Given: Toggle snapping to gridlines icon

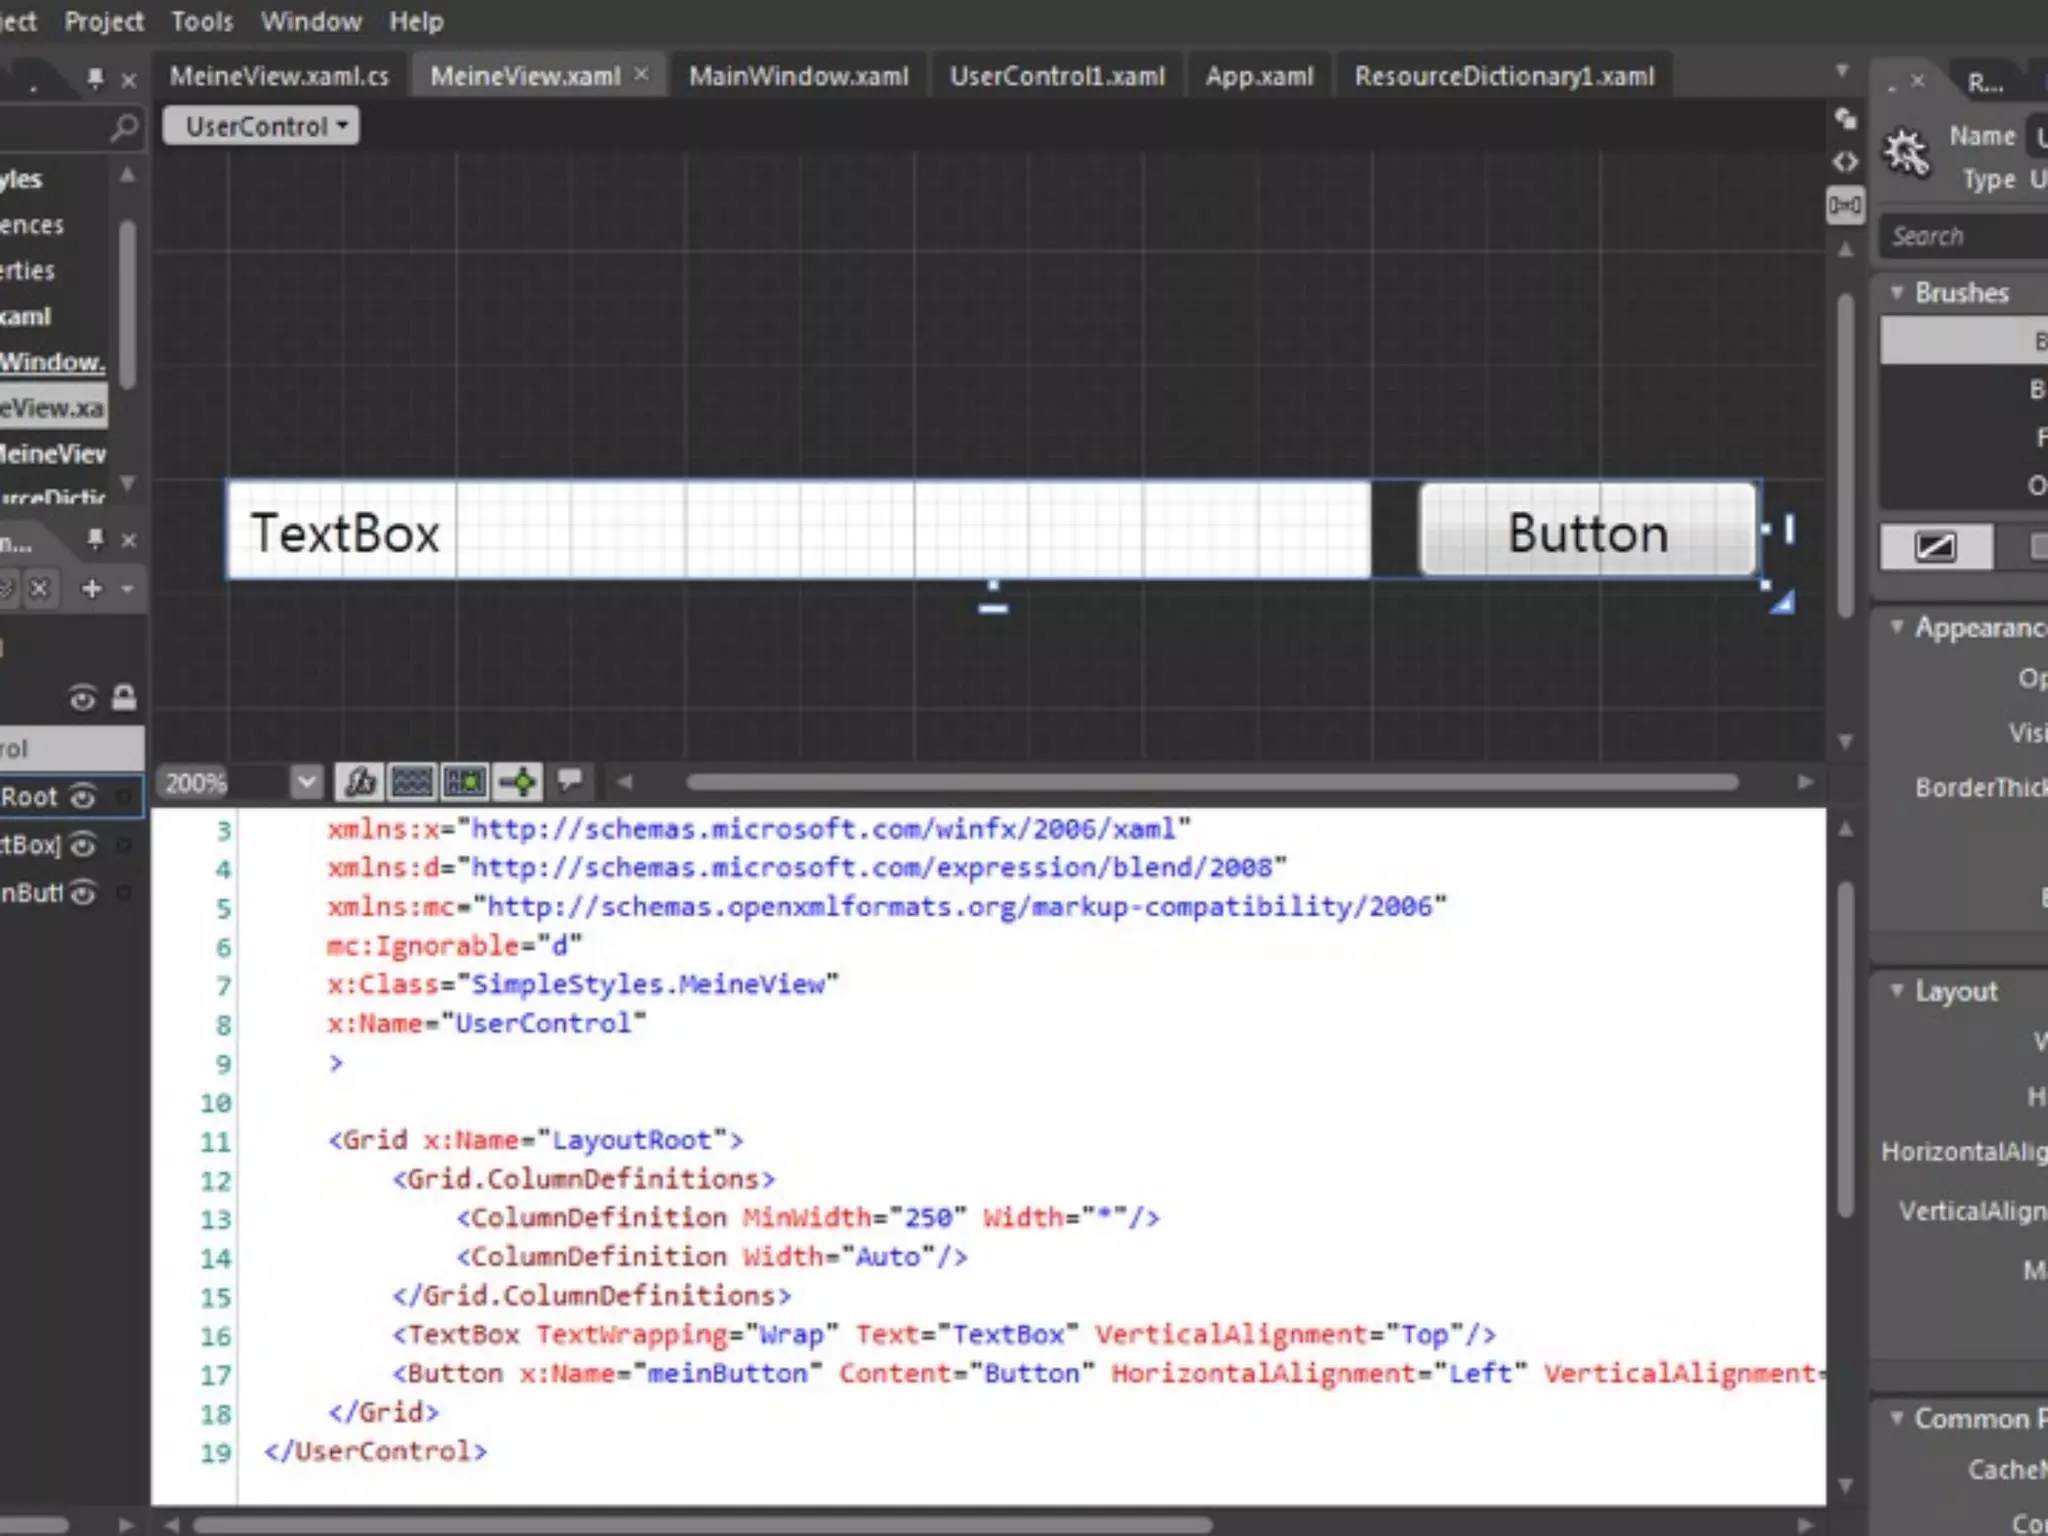Looking at the screenshot, I should pyautogui.click(x=465, y=781).
